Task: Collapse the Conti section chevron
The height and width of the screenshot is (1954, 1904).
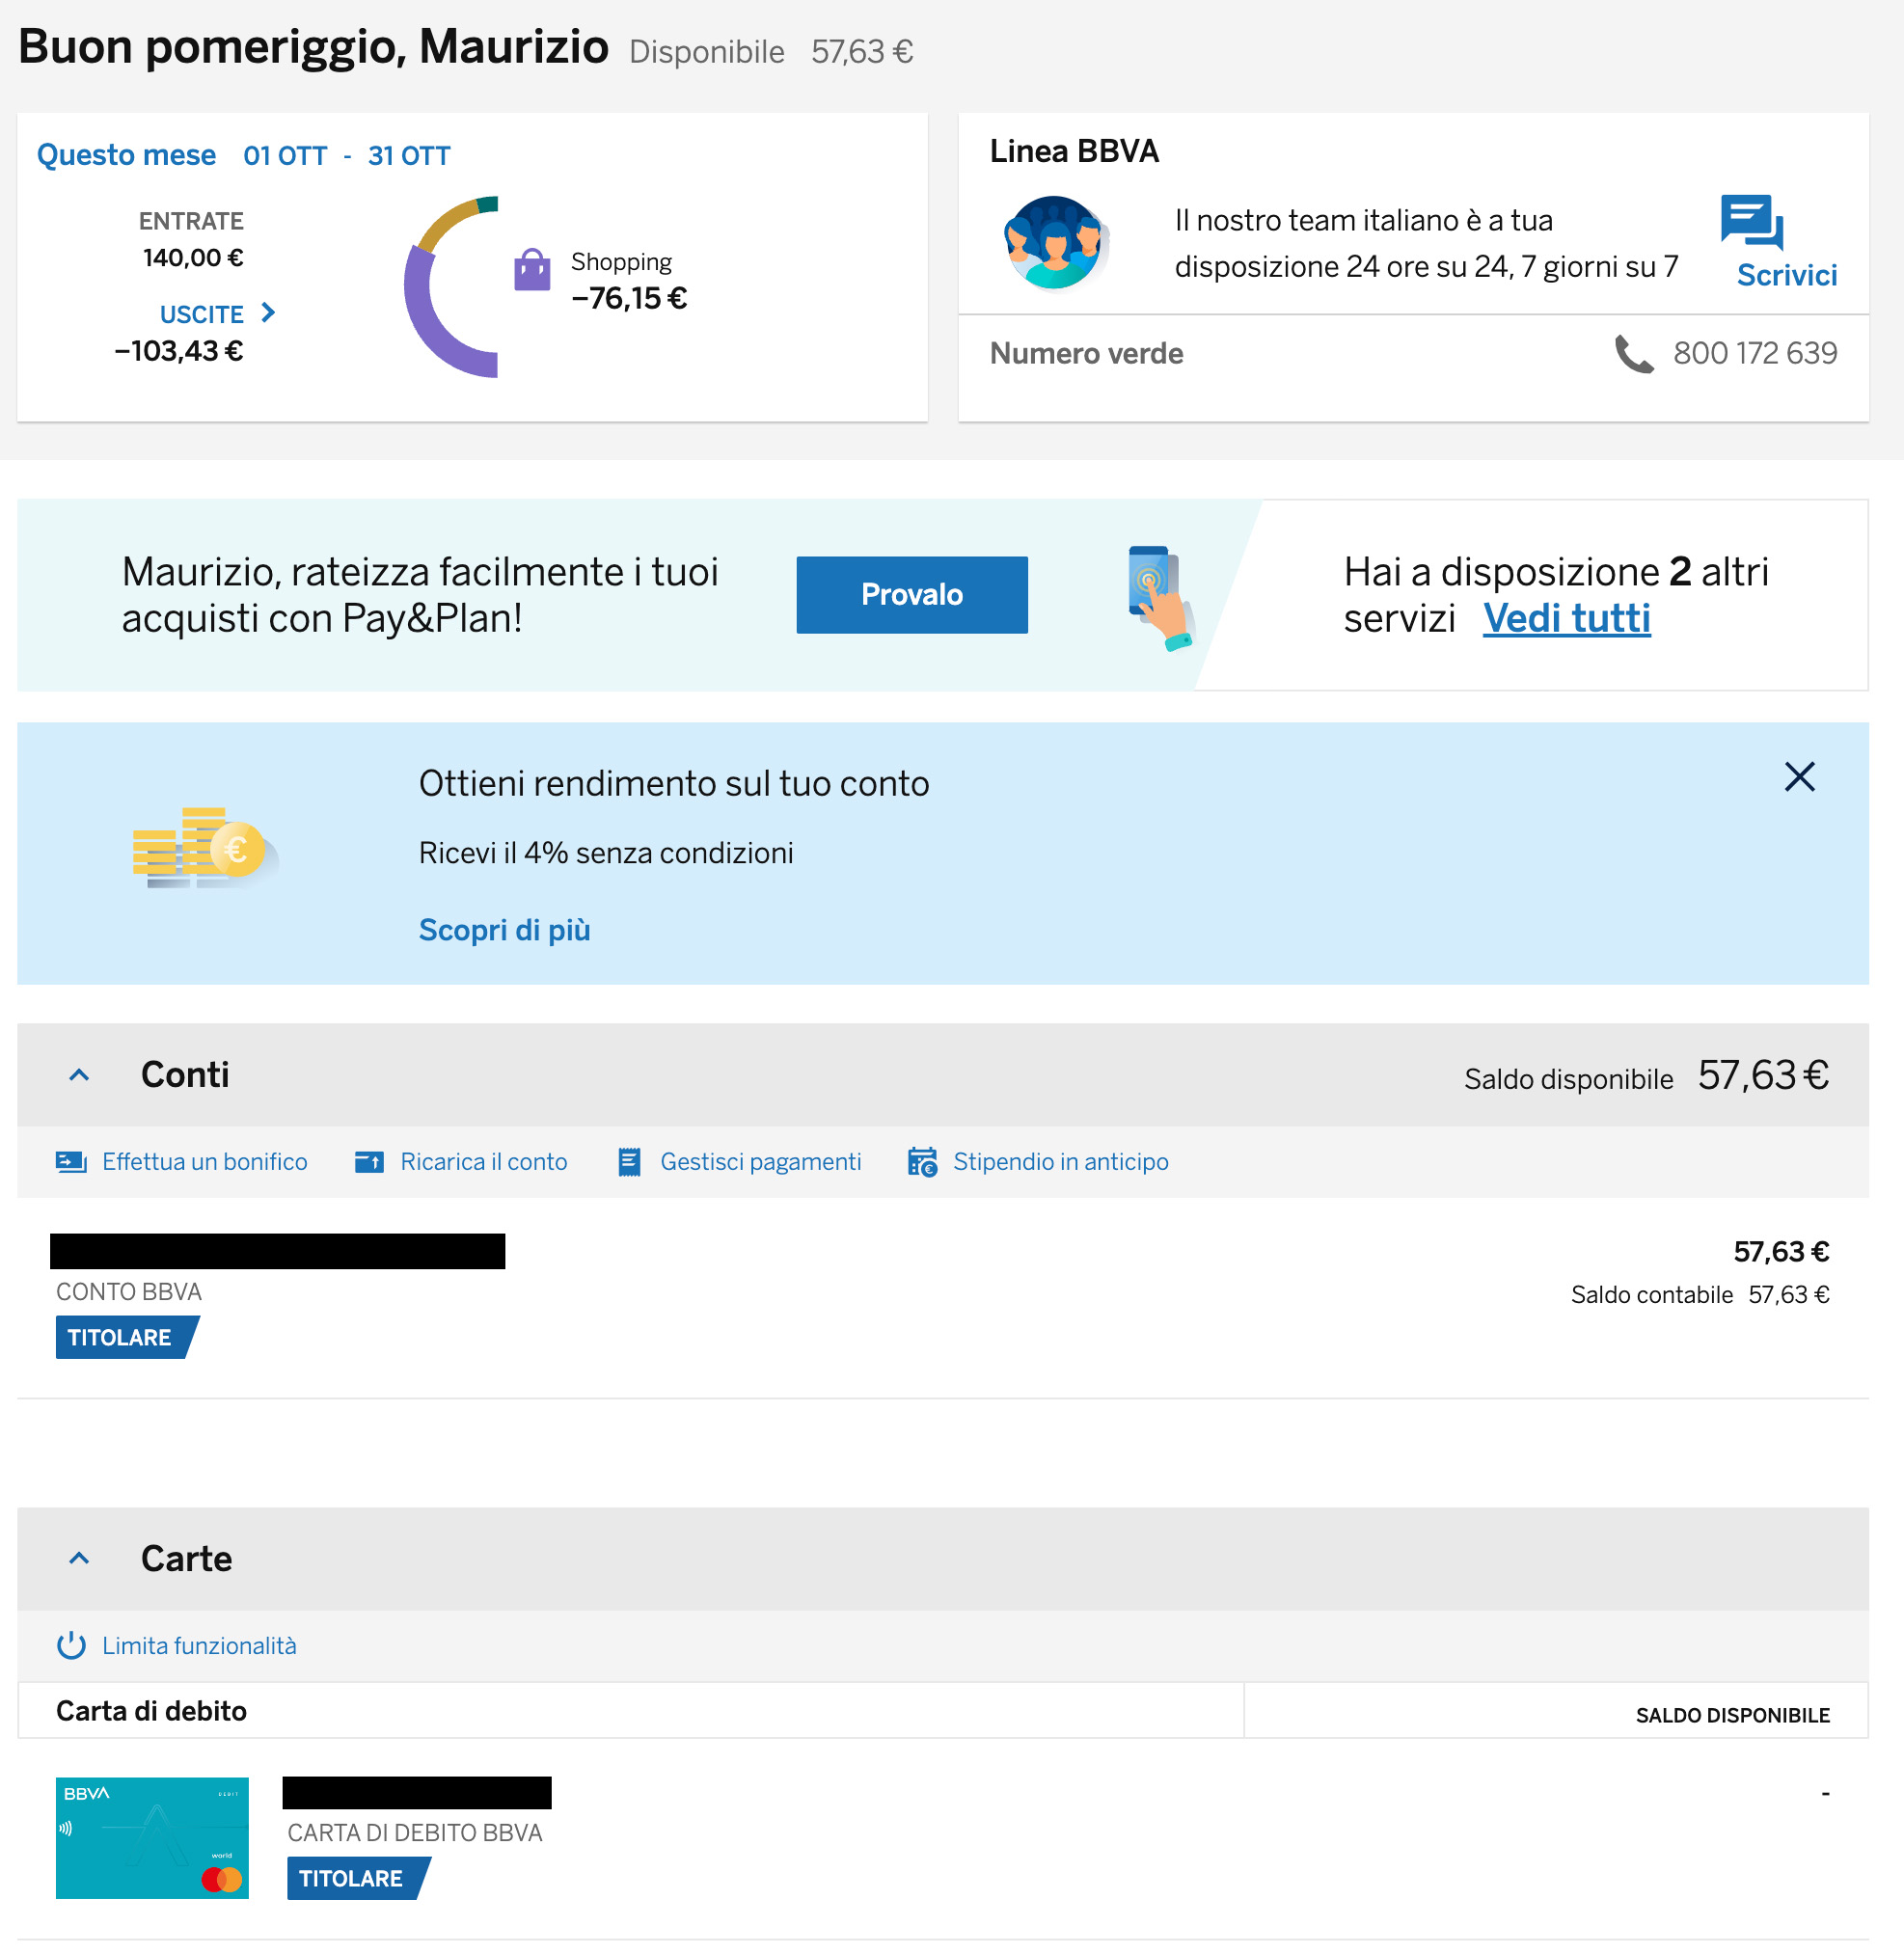Action: (79, 1076)
